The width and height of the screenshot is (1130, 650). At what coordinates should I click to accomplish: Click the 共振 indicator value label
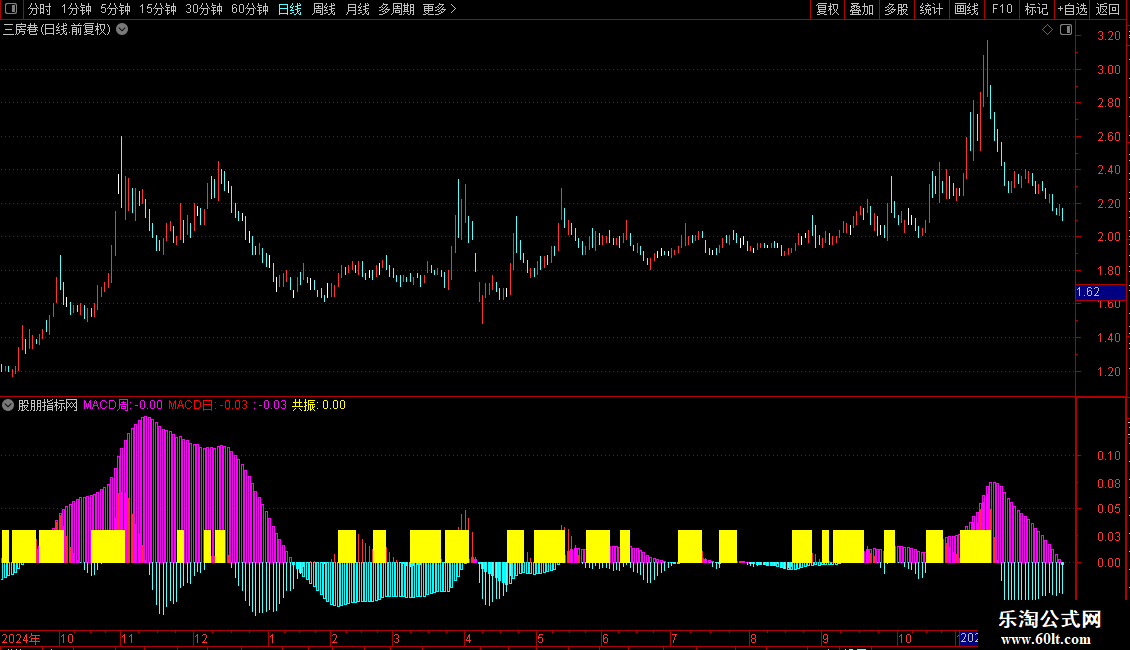(319, 405)
